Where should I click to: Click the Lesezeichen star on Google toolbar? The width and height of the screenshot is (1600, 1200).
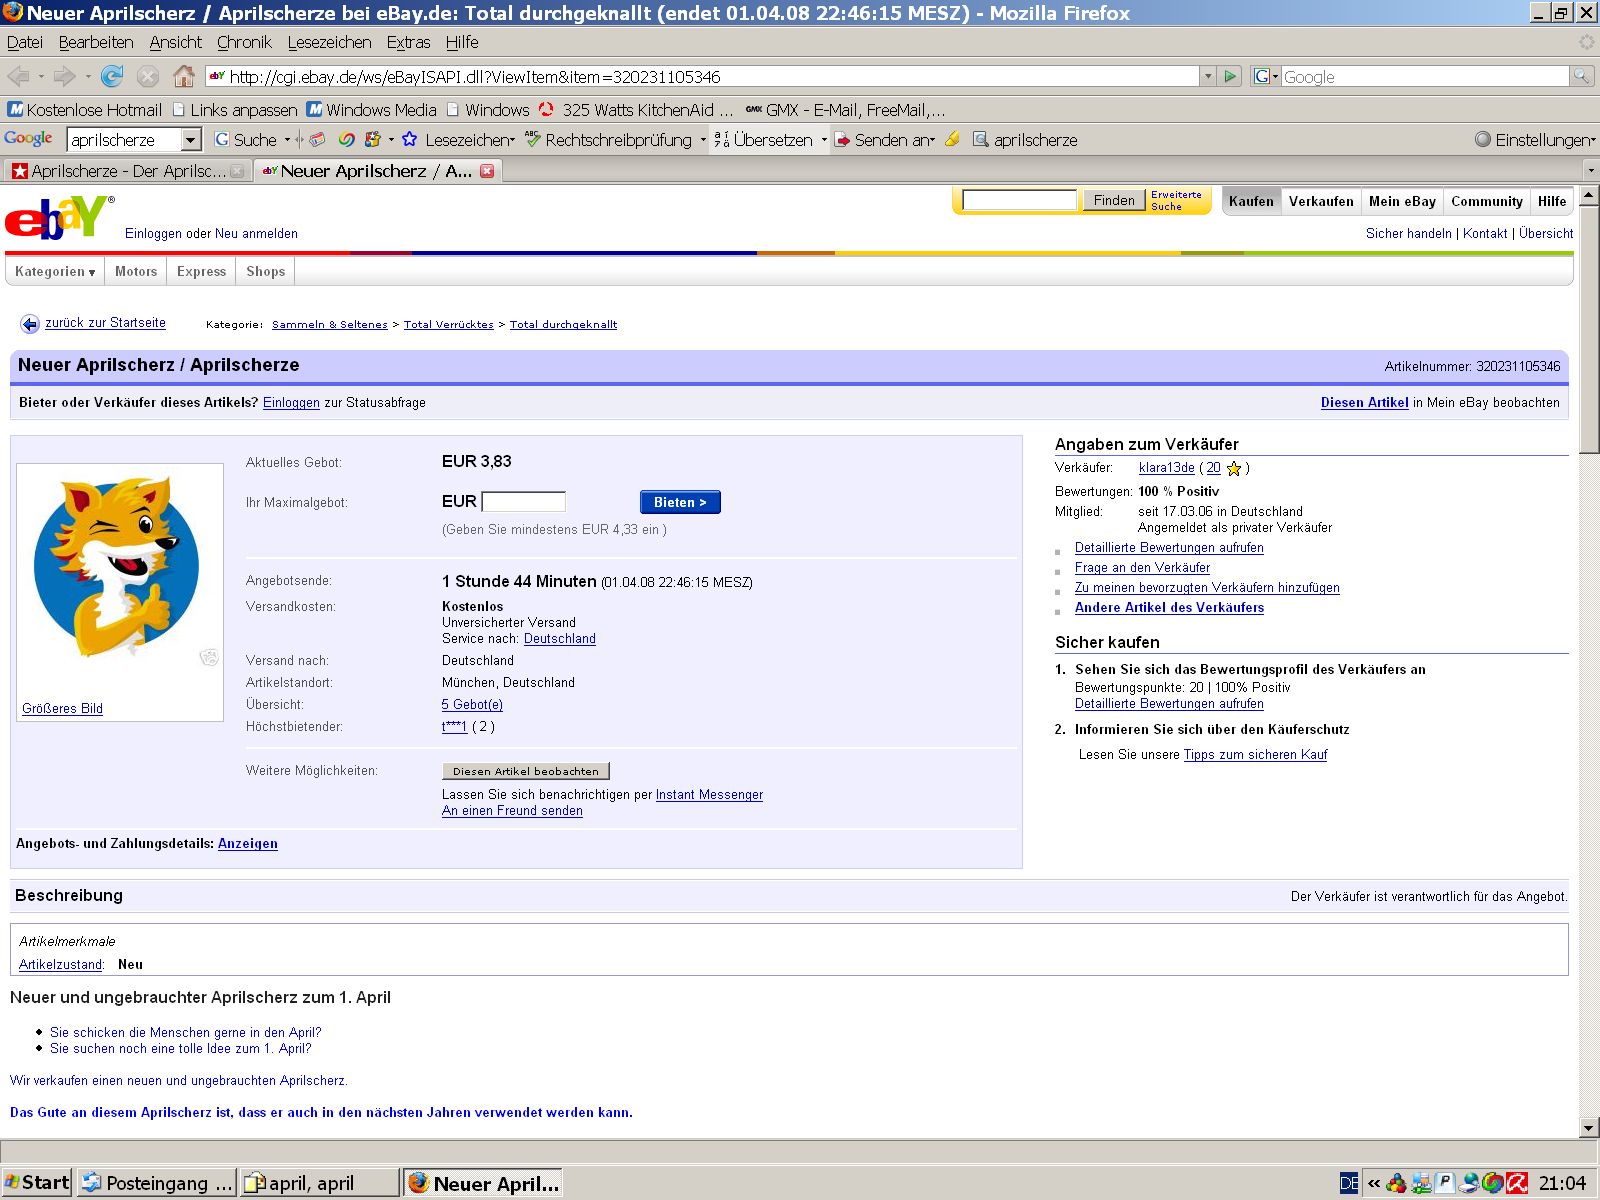click(x=409, y=139)
